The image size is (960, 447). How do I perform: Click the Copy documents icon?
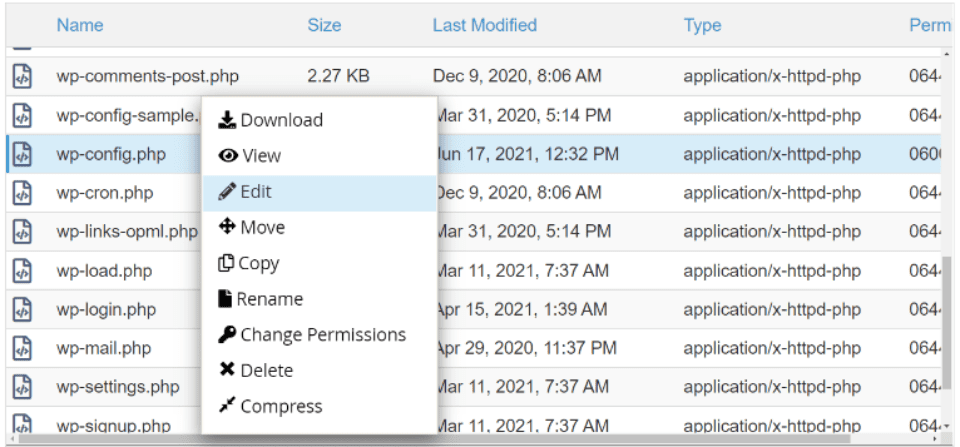coord(227,264)
